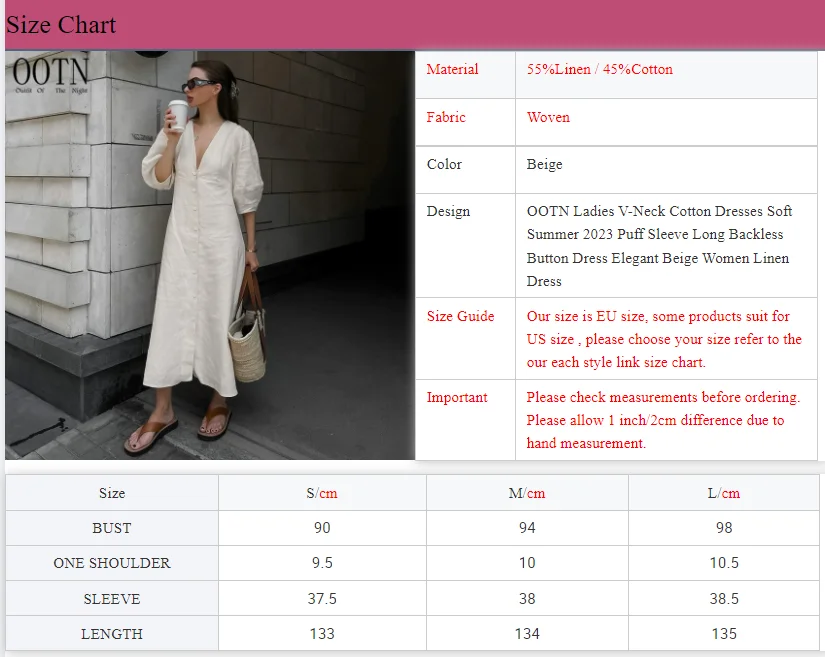Select the Woven fabric value
Screen dimensions: 825x657
[548, 117]
